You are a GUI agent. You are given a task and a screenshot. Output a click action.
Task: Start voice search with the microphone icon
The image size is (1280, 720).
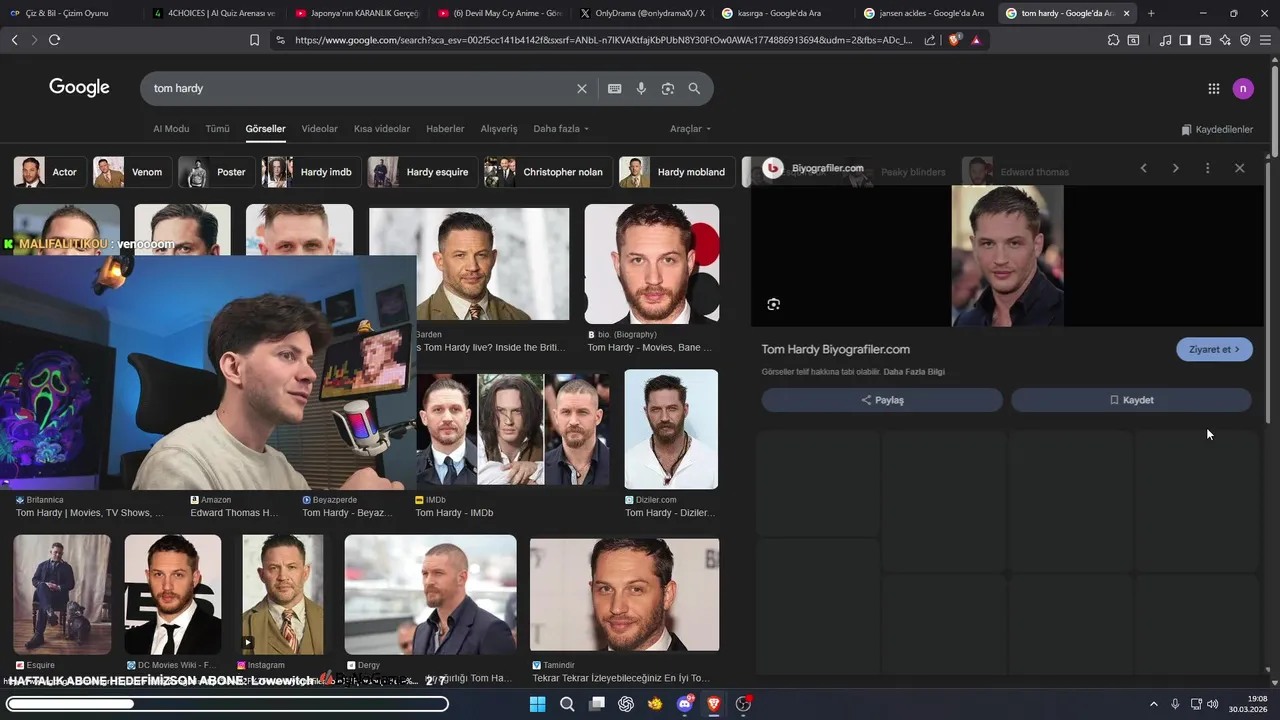pyautogui.click(x=641, y=89)
